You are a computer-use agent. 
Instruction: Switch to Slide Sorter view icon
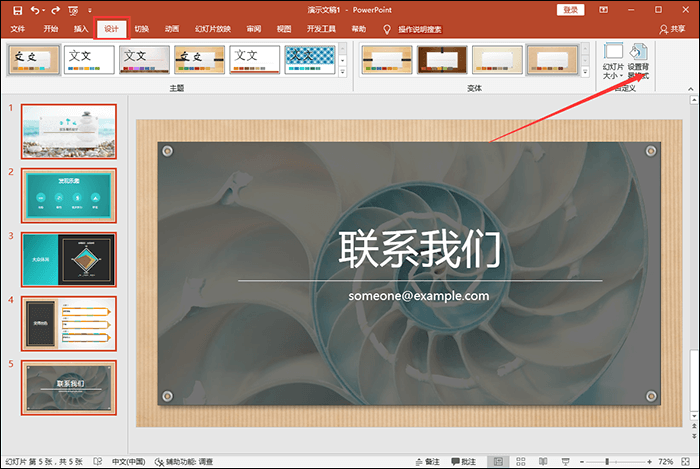[521, 461]
